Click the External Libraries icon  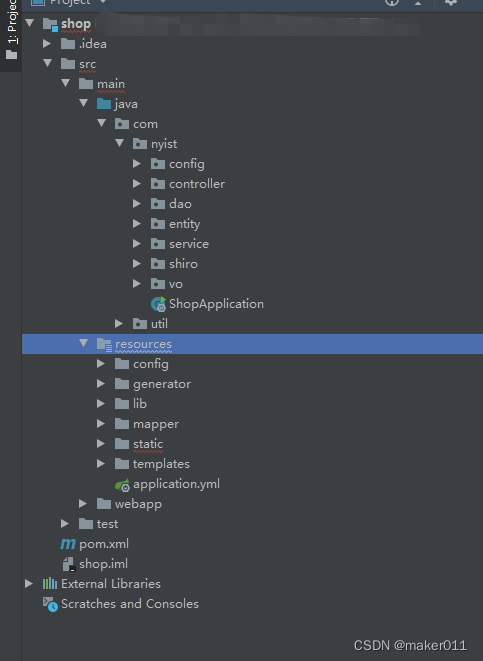click(x=50, y=583)
